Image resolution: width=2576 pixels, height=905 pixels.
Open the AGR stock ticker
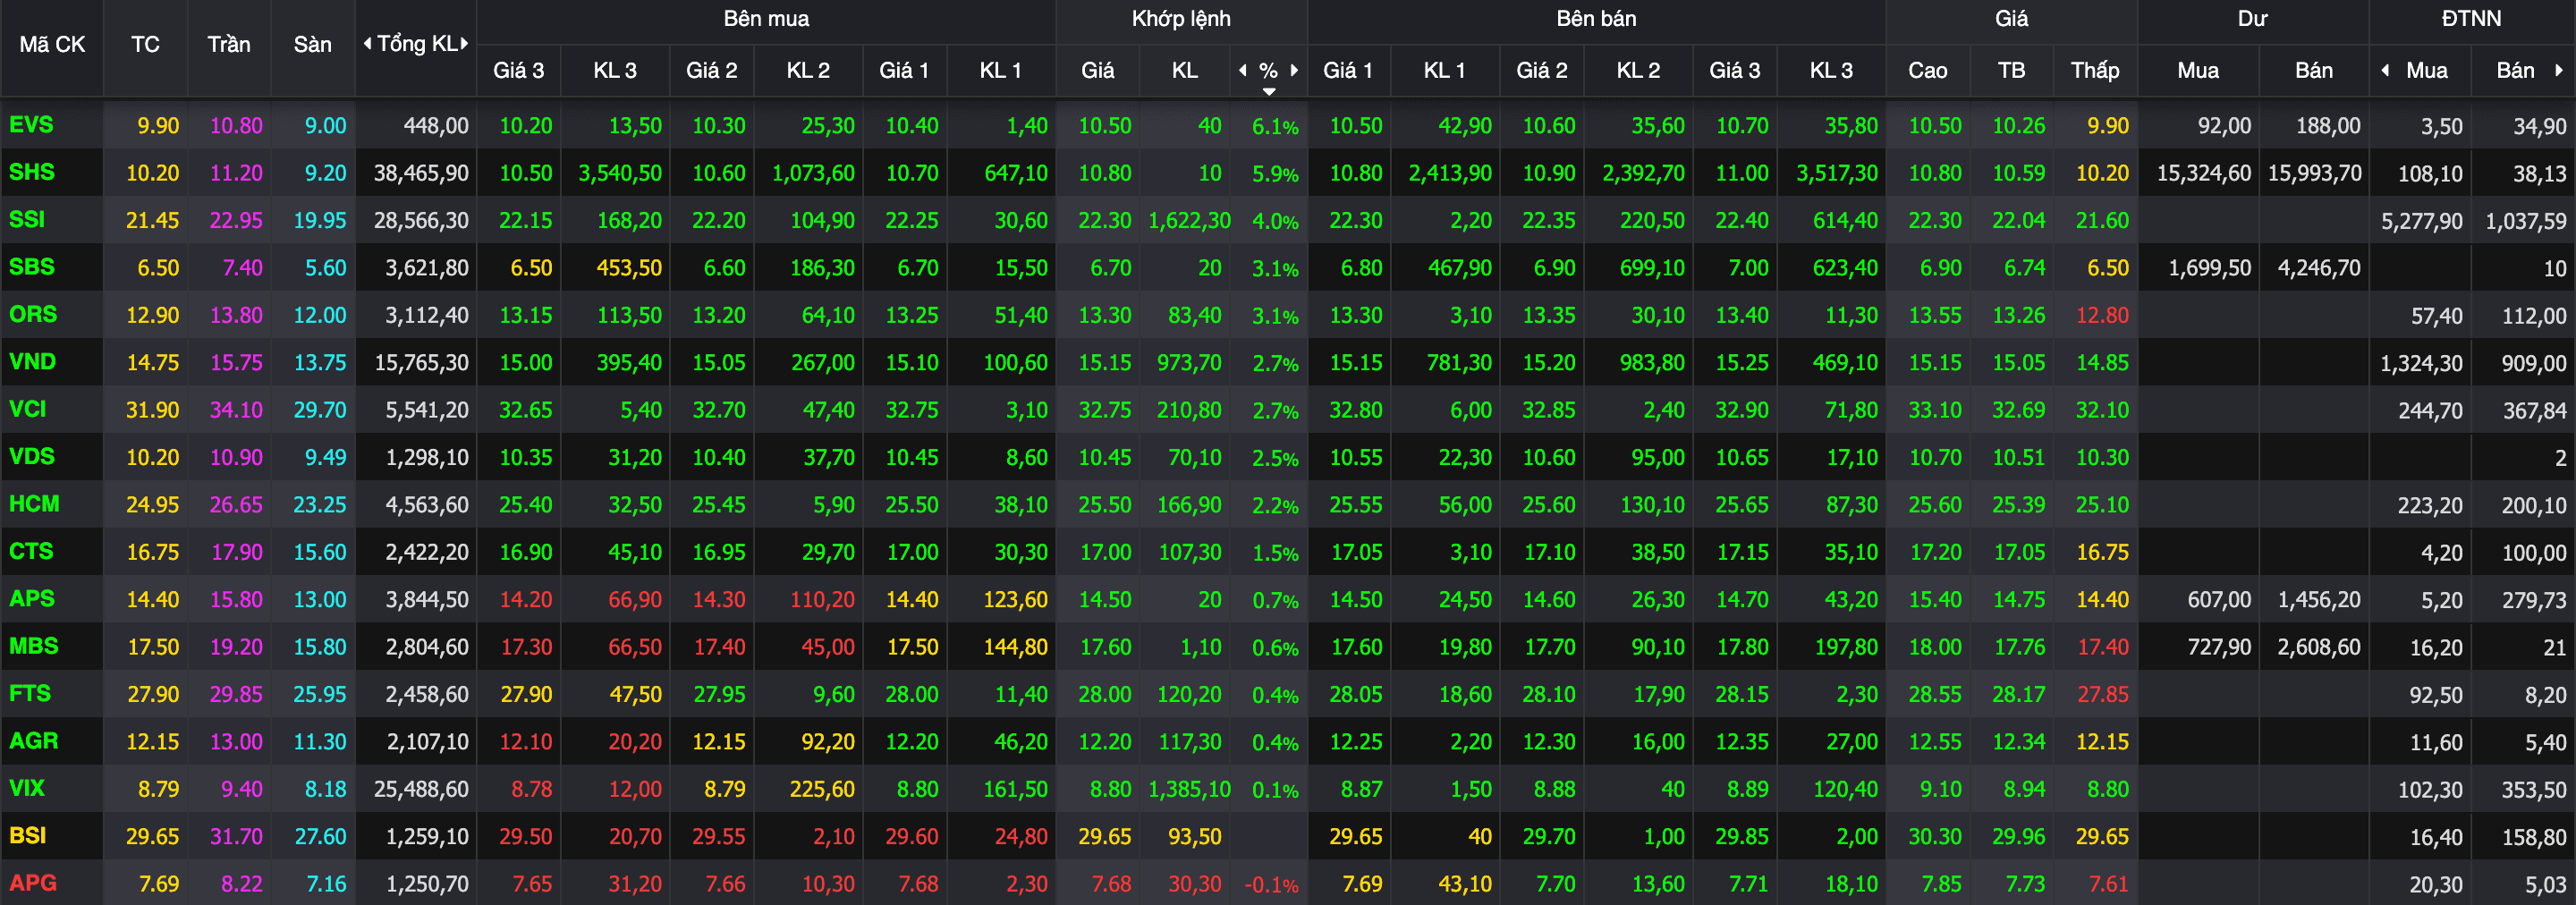click(x=34, y=741)
